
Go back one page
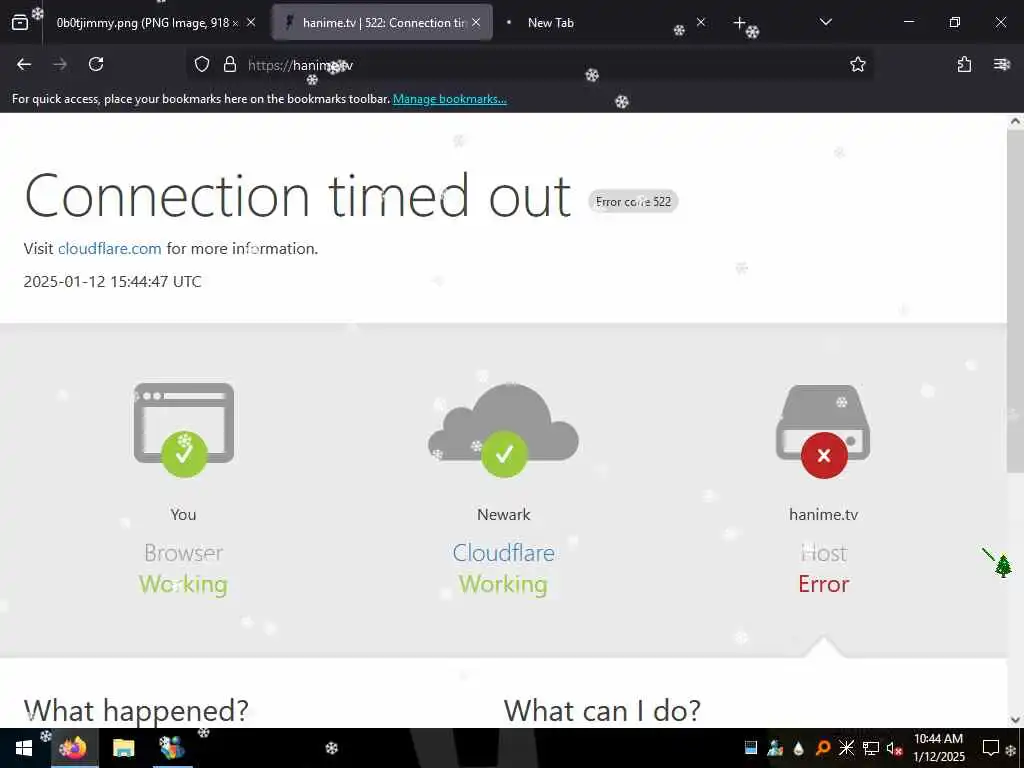point(24,64)
